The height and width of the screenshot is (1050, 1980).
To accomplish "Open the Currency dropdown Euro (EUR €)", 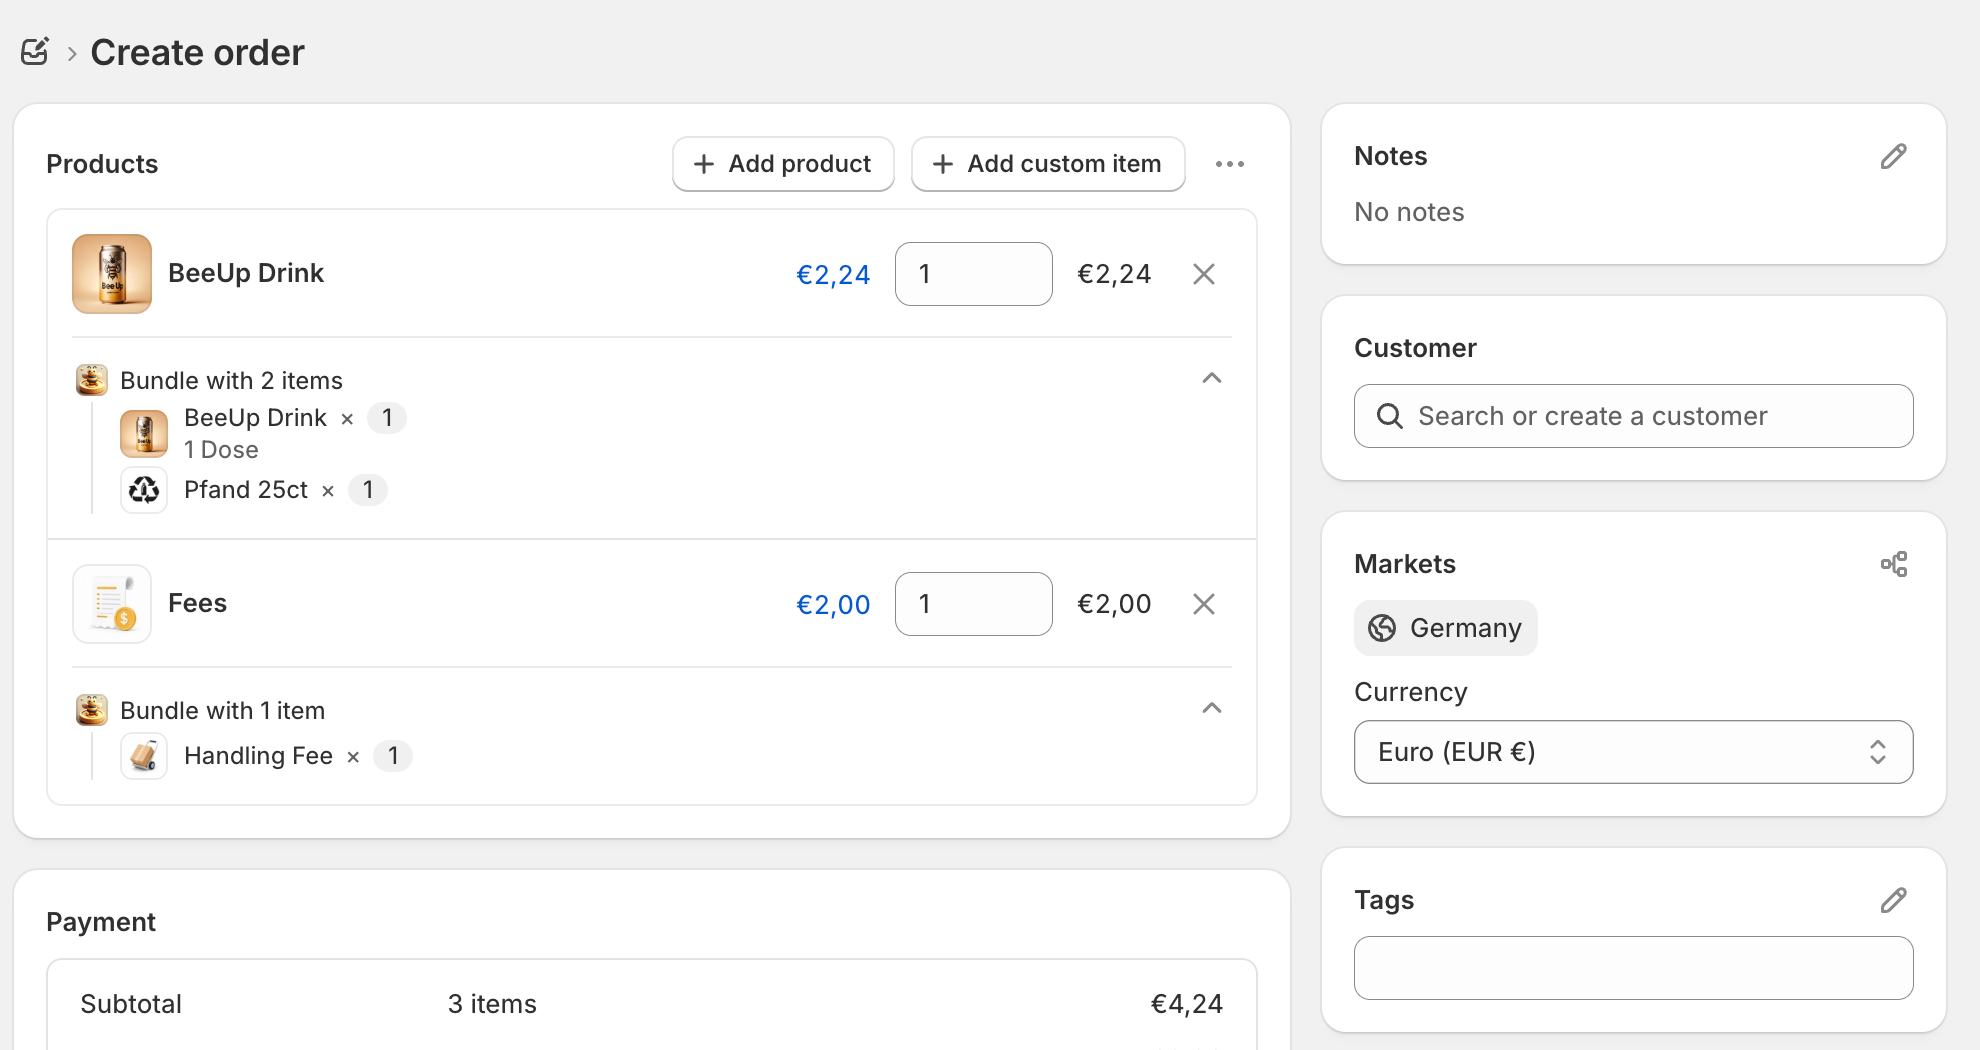I will 1634,752.
